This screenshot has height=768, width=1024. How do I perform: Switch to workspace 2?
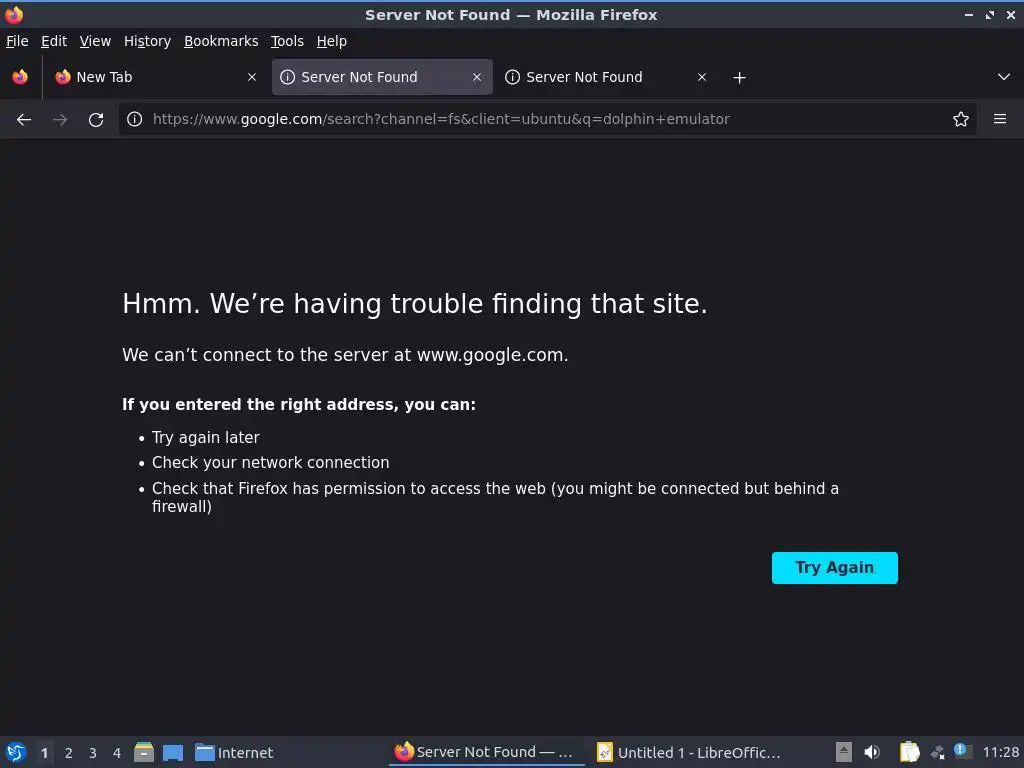pos(69,753)
